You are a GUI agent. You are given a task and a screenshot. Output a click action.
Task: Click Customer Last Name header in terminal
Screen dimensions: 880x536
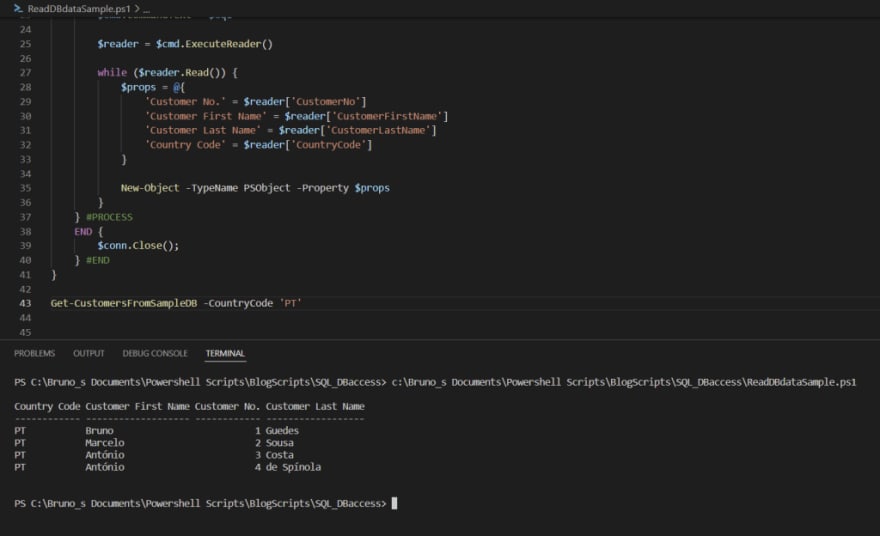[x=315, y=406]
